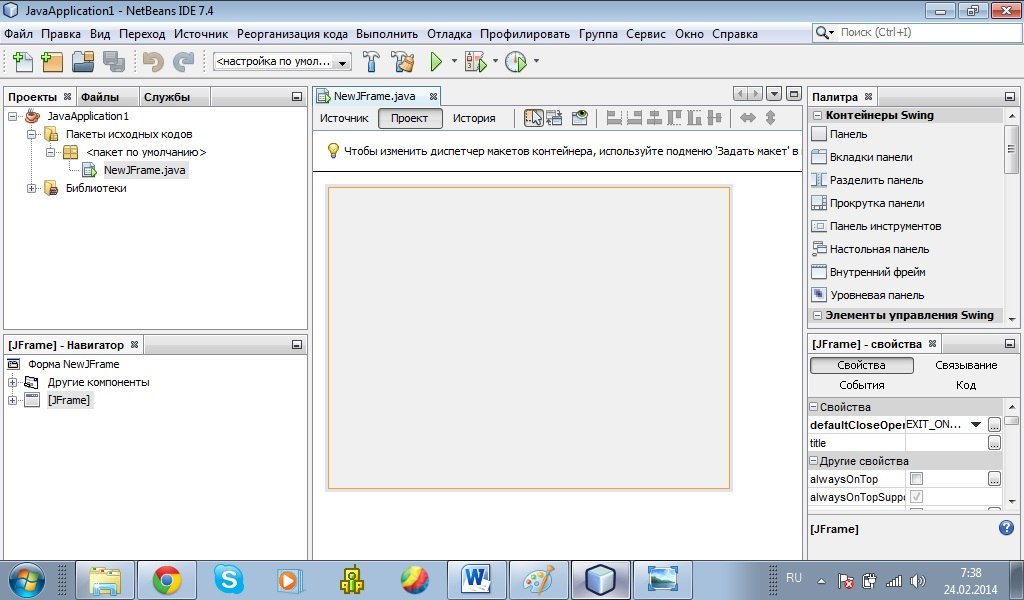The image size is (1024, 600).
Task: Open the Файл menu
Action: pos(18,34)
